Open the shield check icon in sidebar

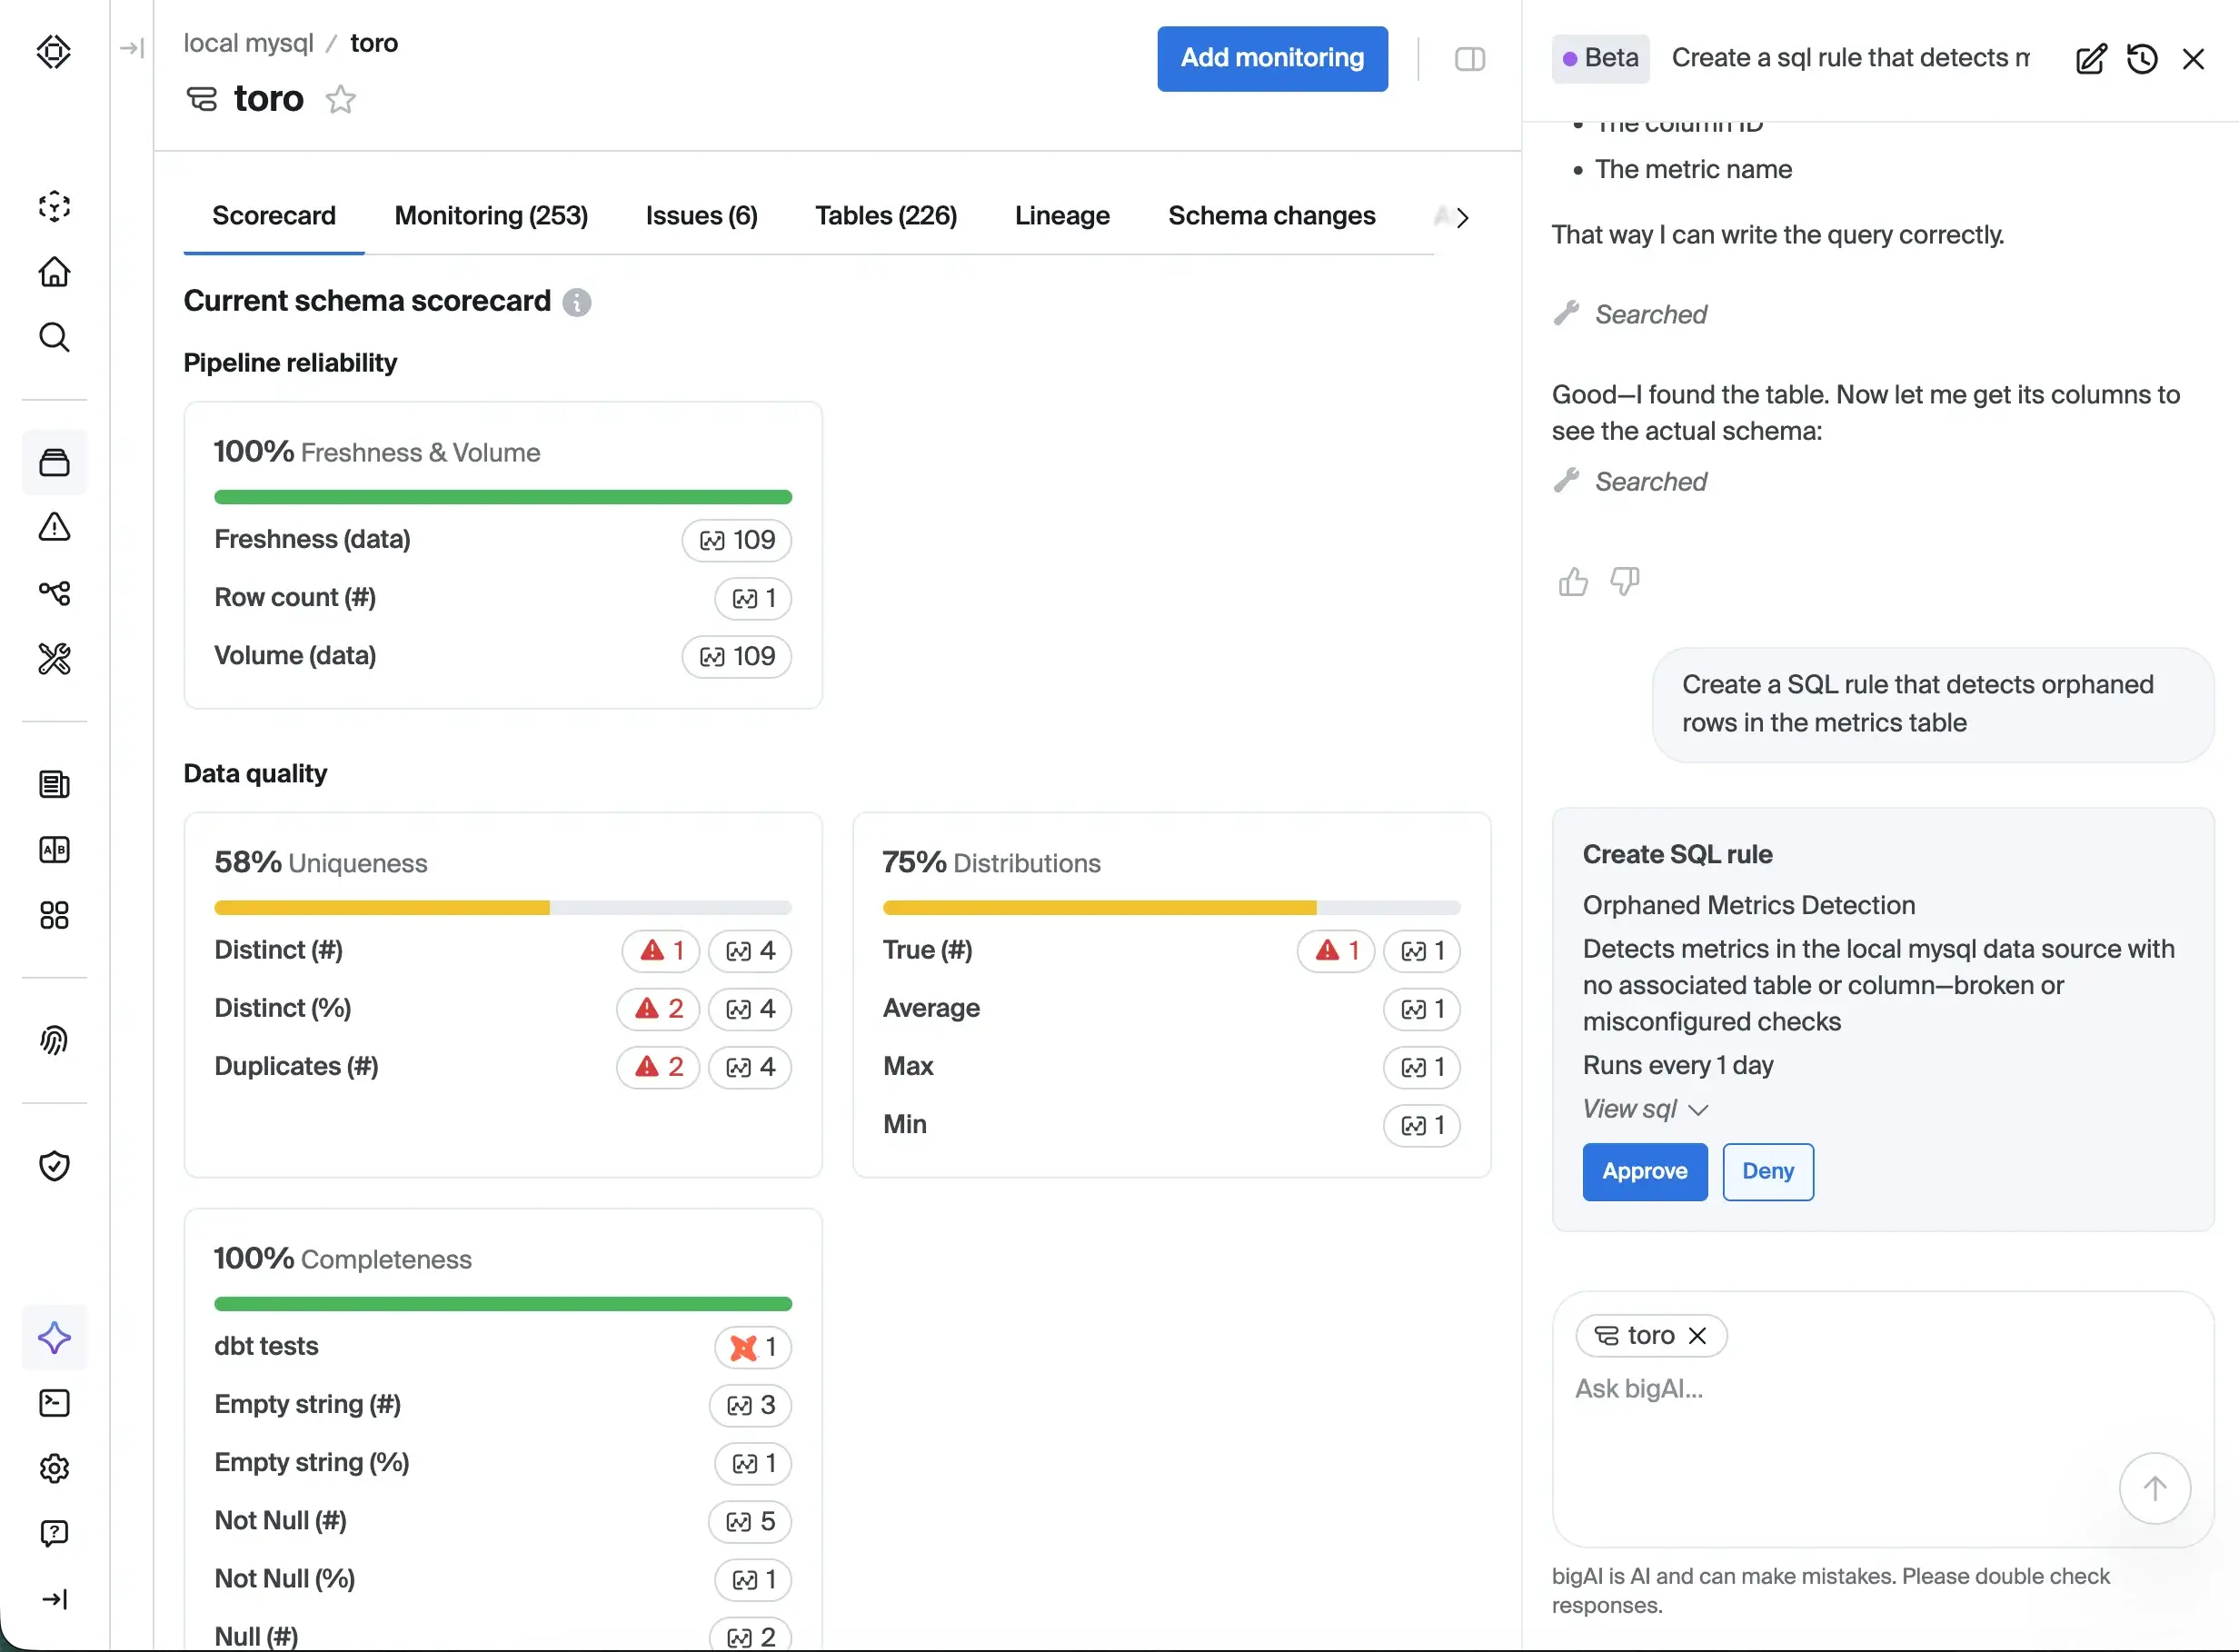[54, 1166]
